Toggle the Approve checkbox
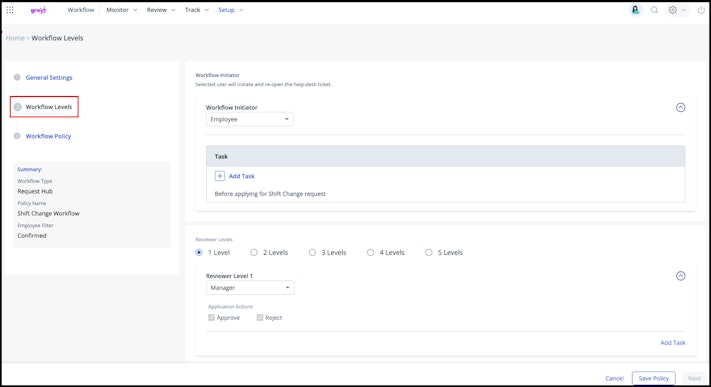 click(x=211, y=318)
